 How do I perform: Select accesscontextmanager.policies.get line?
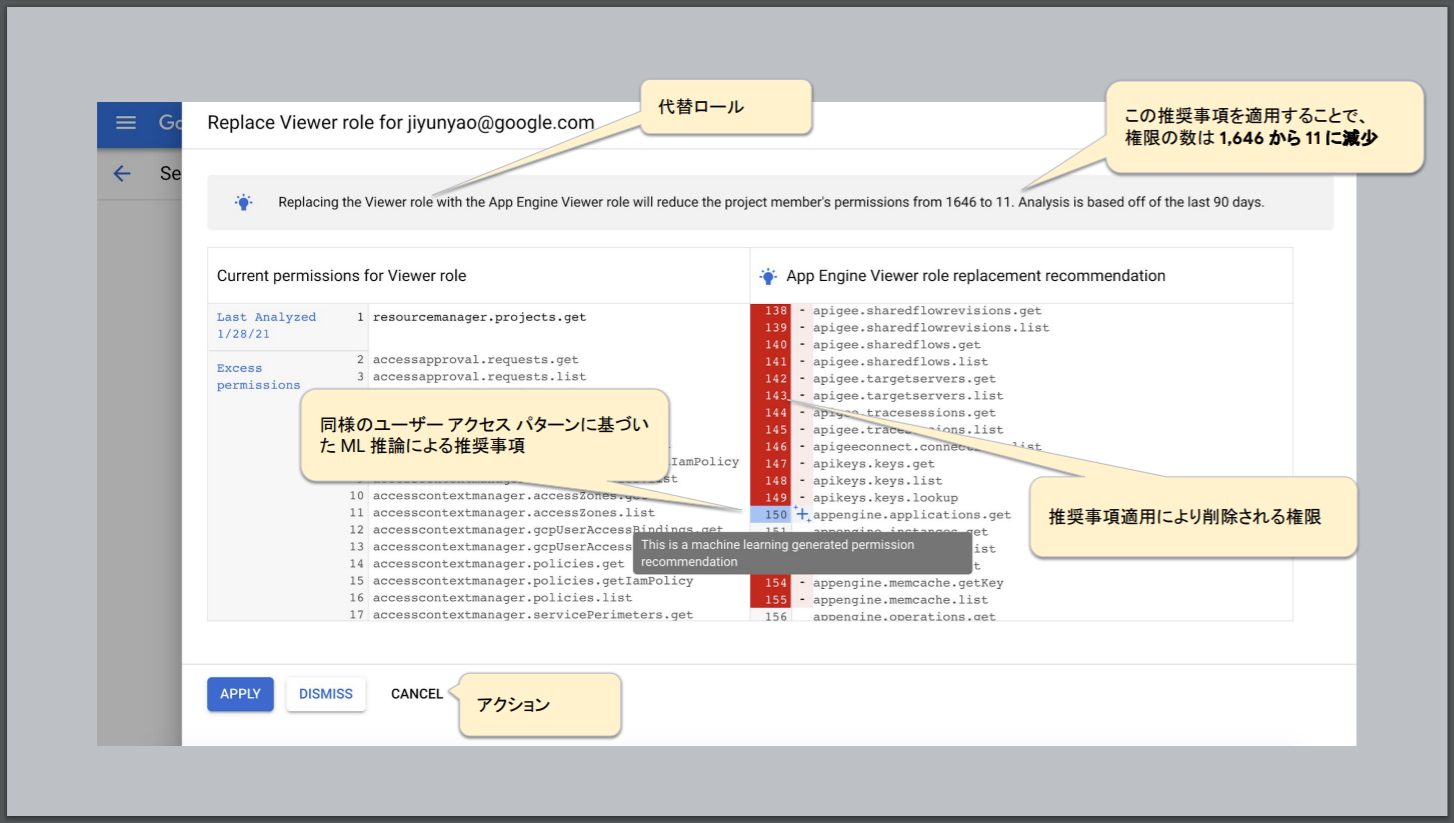498,564
